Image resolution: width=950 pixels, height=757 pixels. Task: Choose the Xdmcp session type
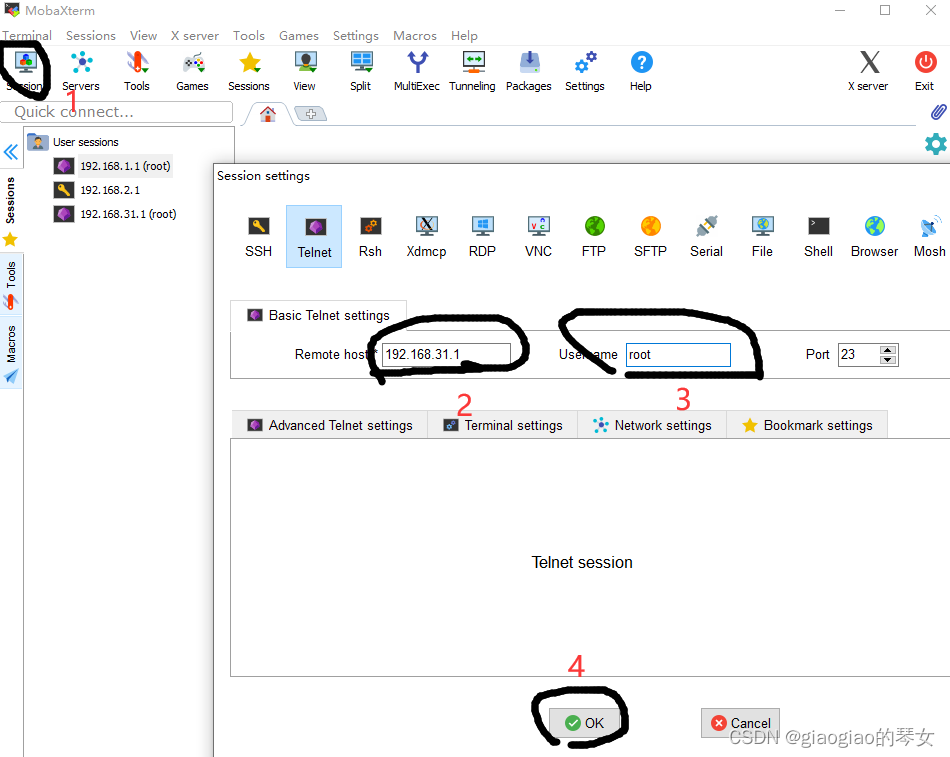click(x=427, y=236)
